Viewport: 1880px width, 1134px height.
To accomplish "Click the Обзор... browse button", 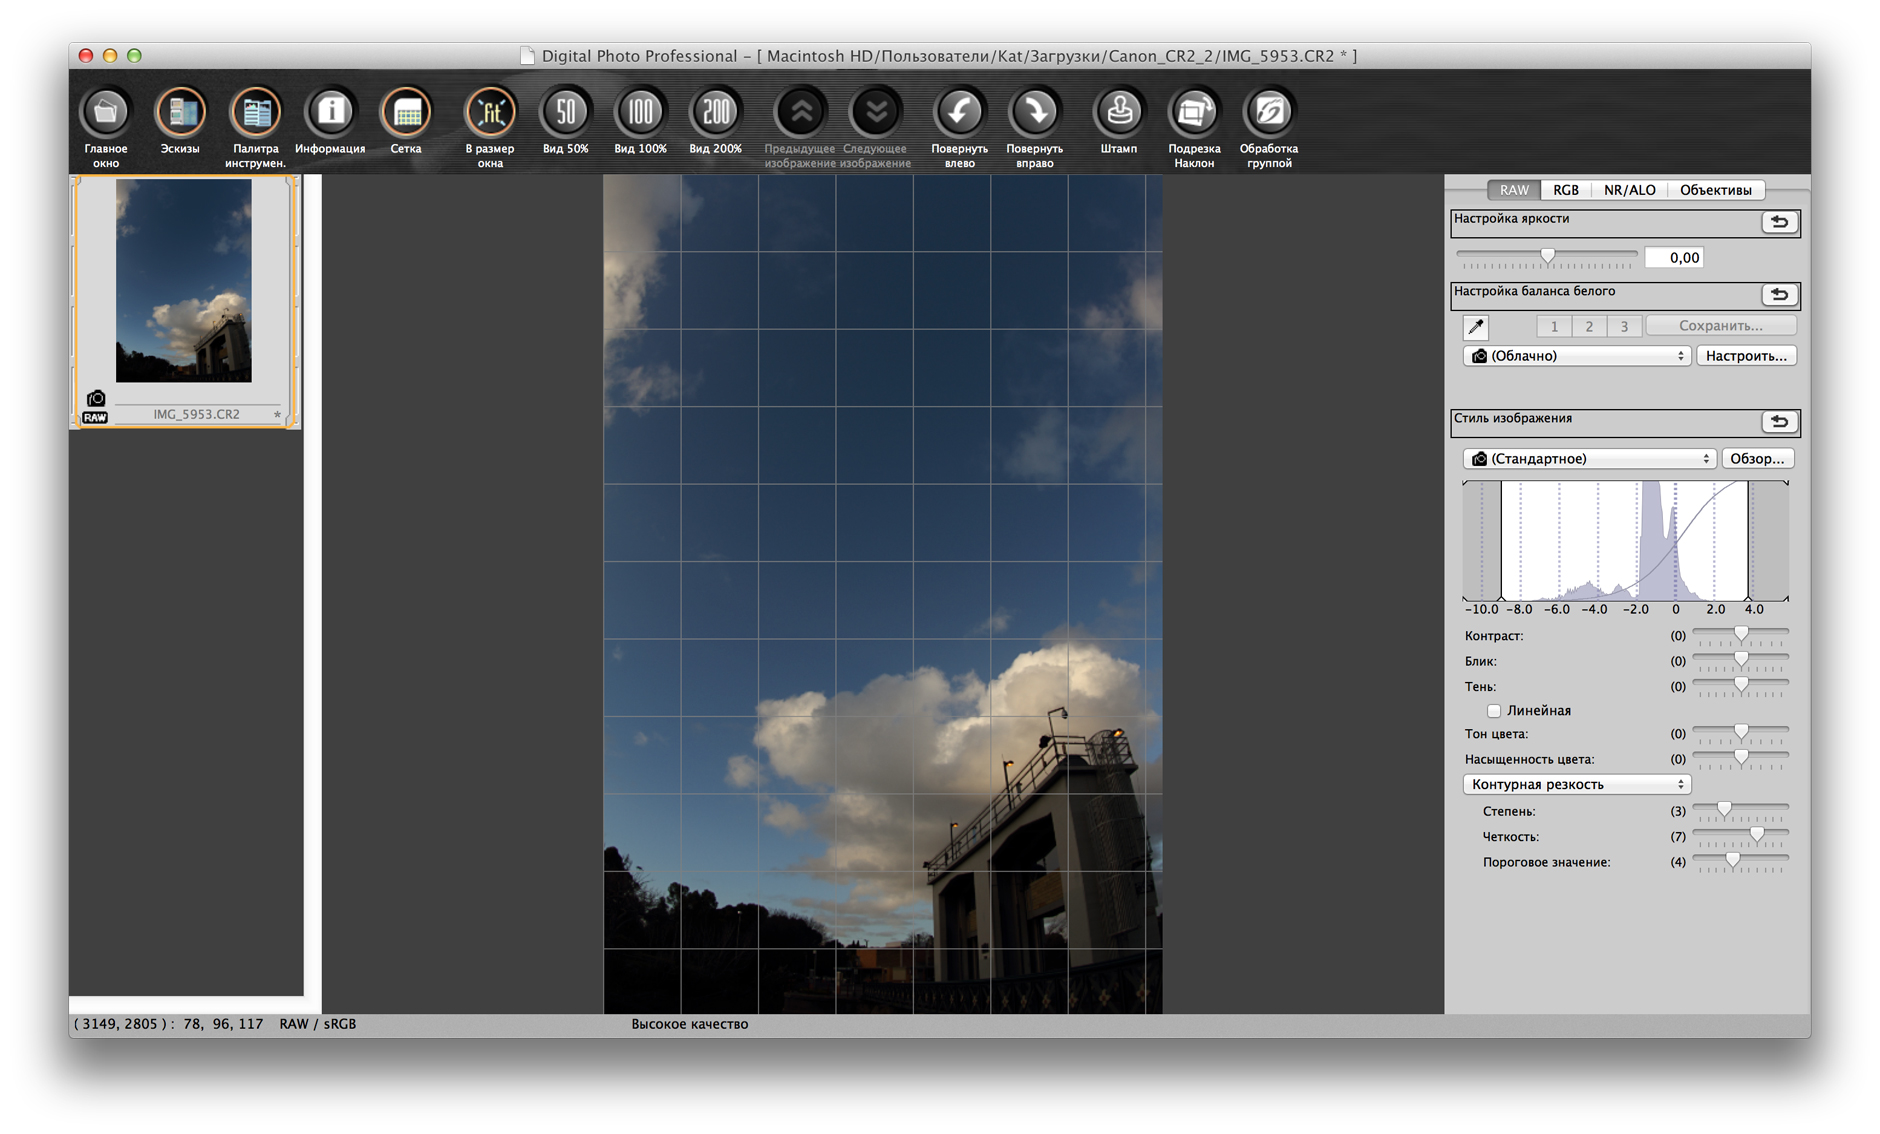I will point(1757,459).
